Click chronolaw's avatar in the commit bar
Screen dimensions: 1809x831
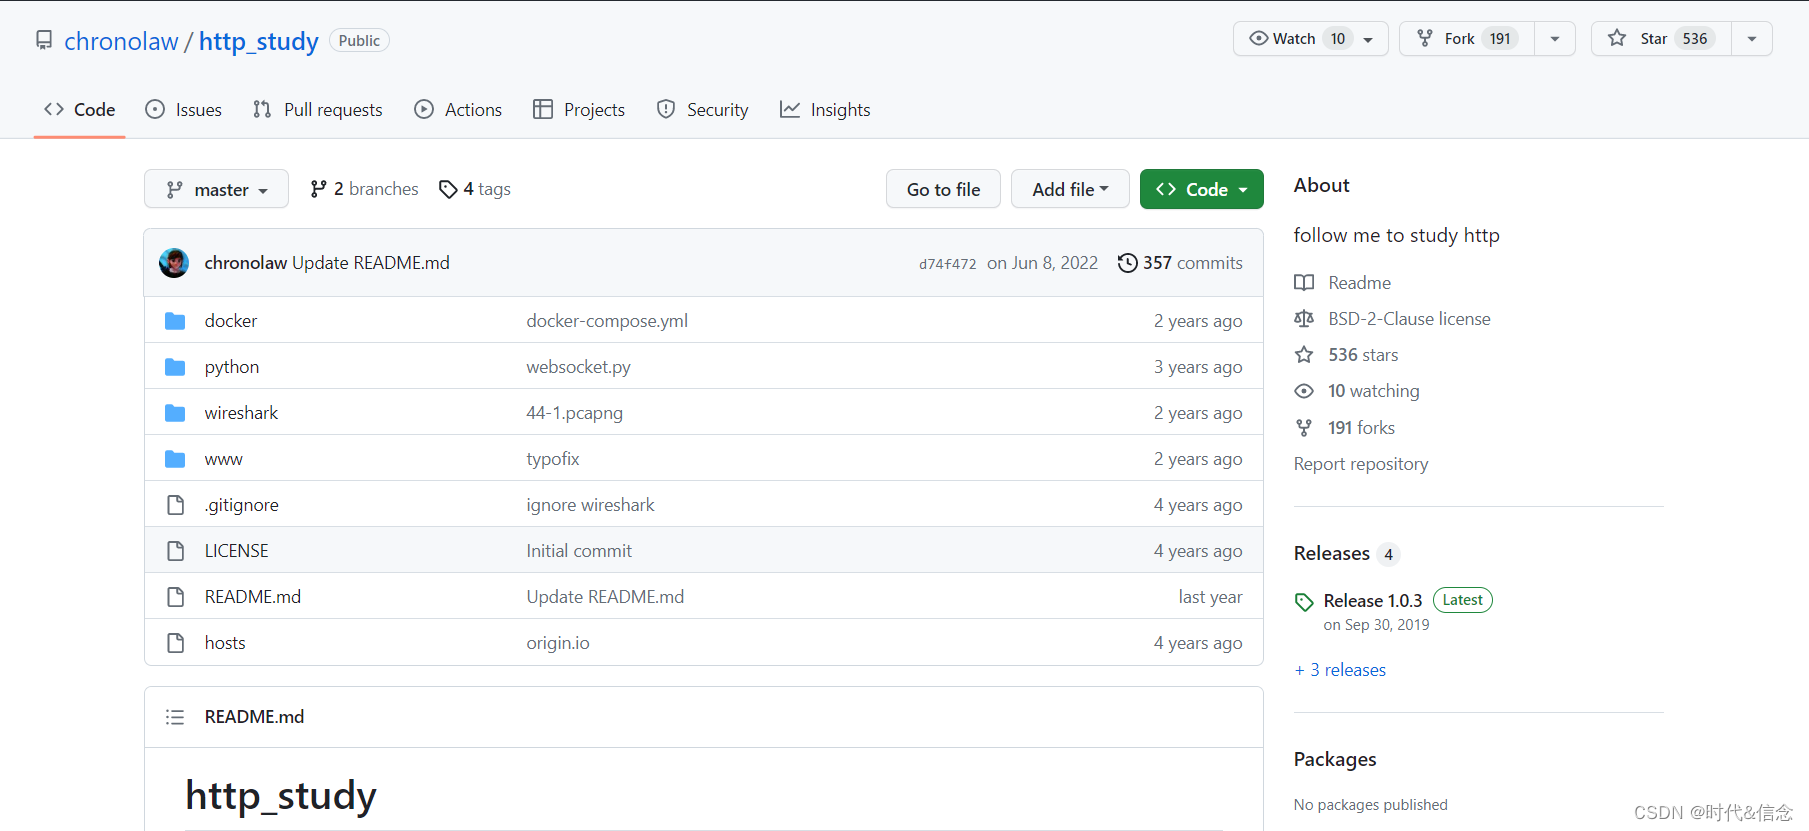tap(174, 263)
